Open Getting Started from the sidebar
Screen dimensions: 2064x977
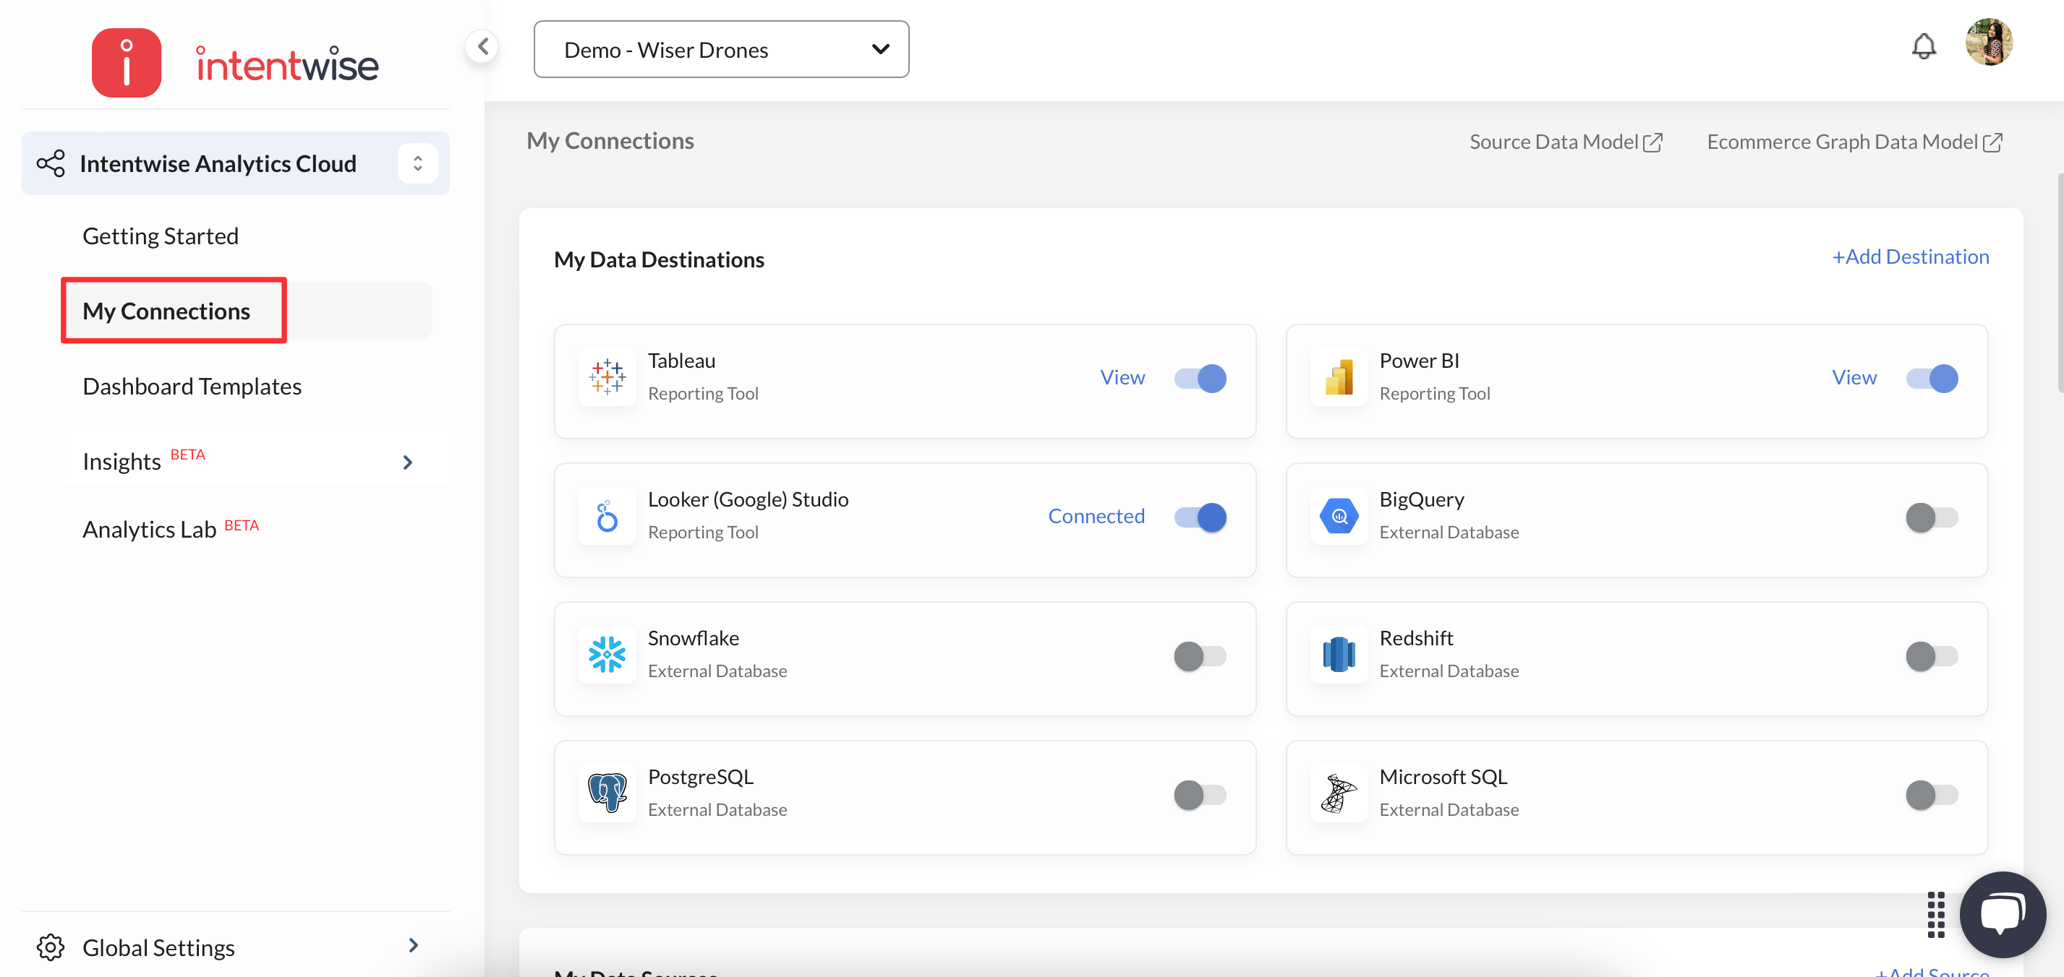point(160,235)
